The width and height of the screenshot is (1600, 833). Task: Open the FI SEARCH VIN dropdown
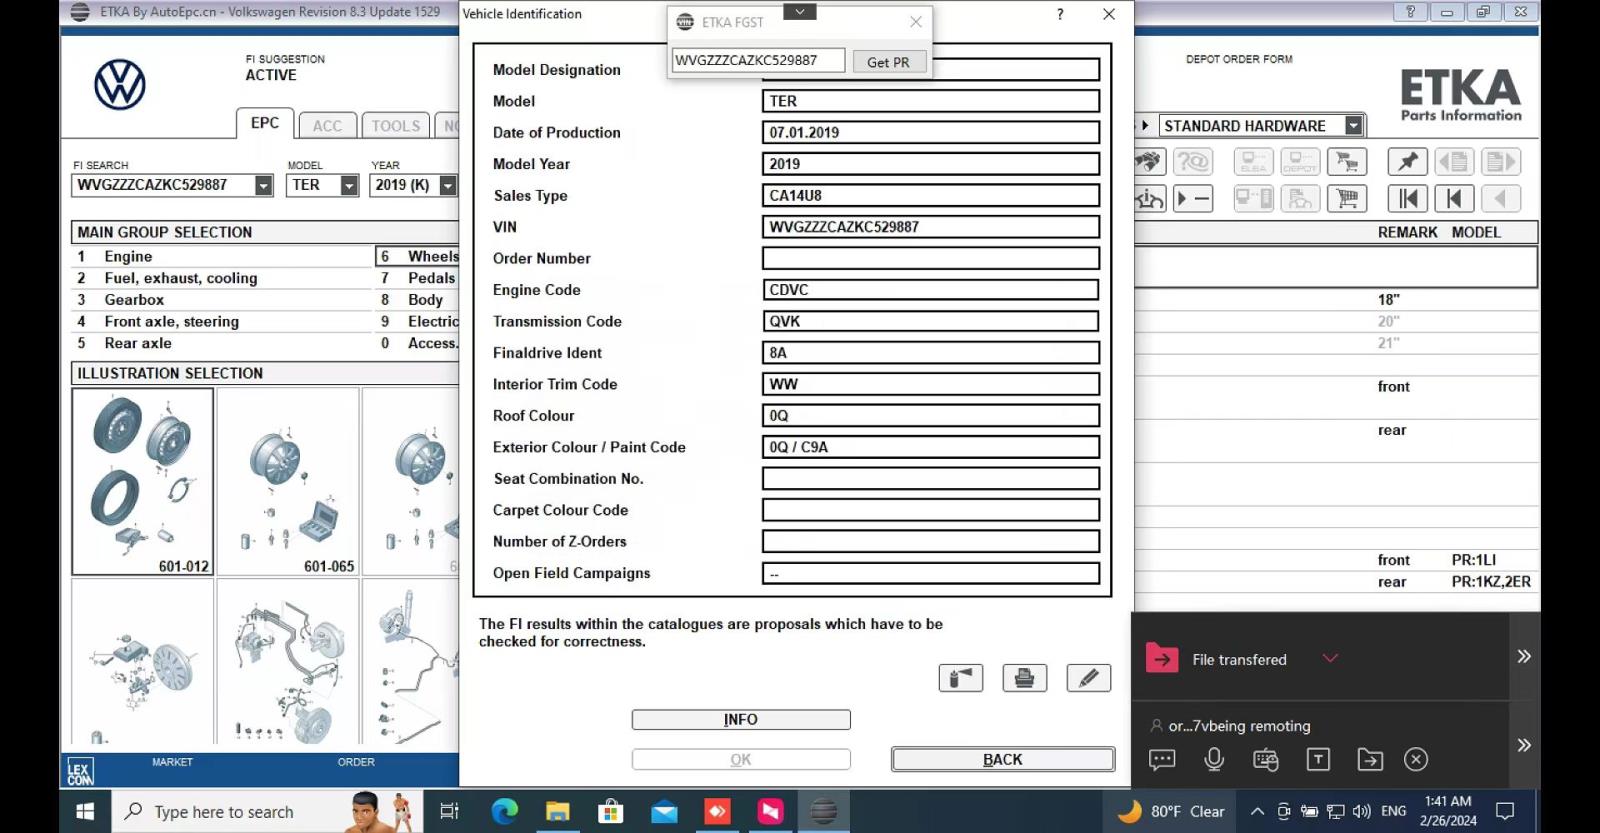[x=263, y=185]
